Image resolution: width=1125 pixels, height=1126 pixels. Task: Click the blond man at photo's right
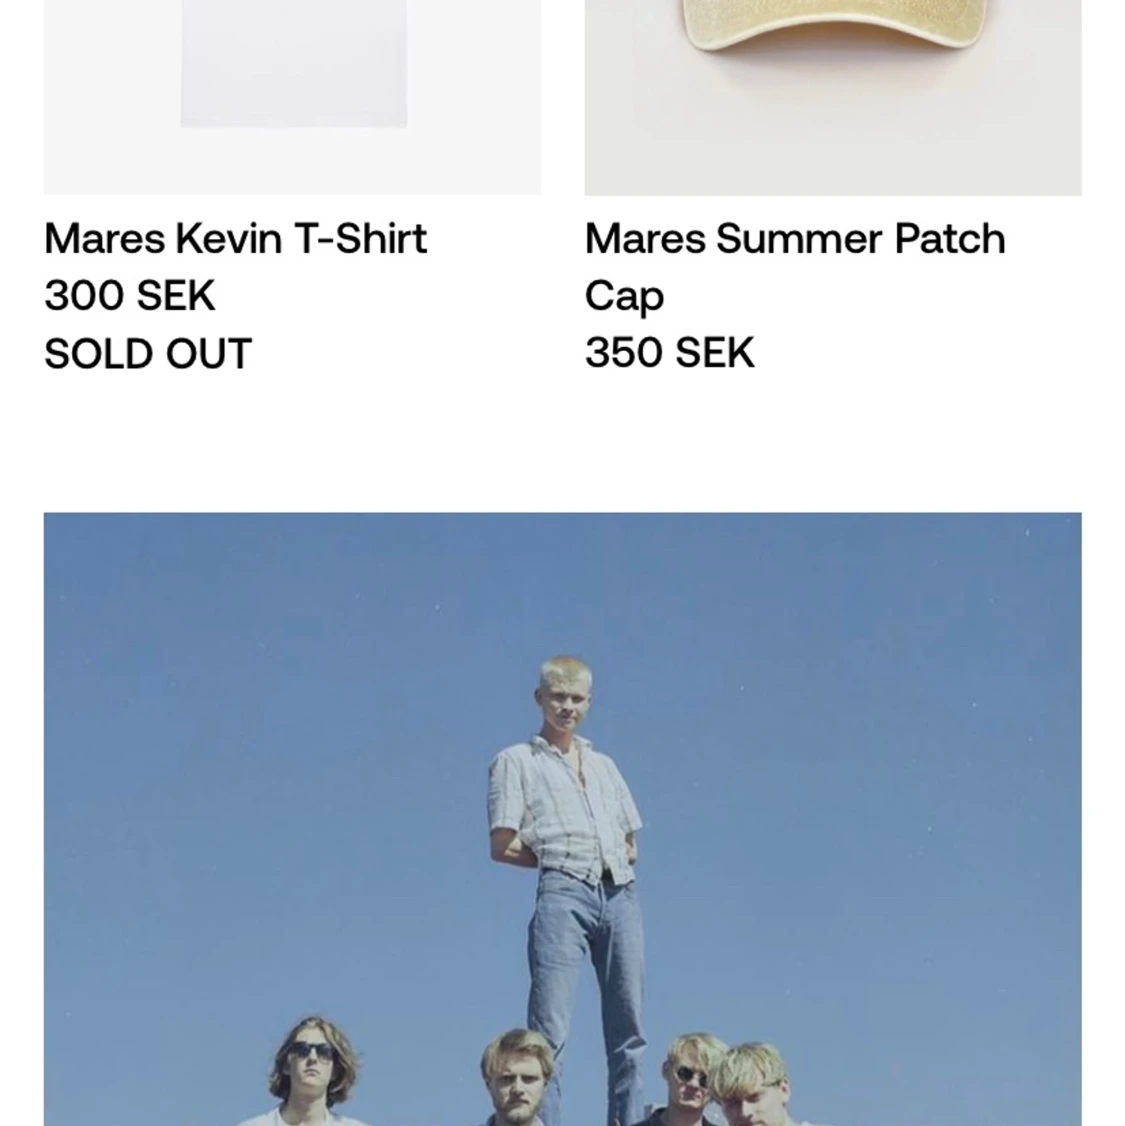[754, 1086]
